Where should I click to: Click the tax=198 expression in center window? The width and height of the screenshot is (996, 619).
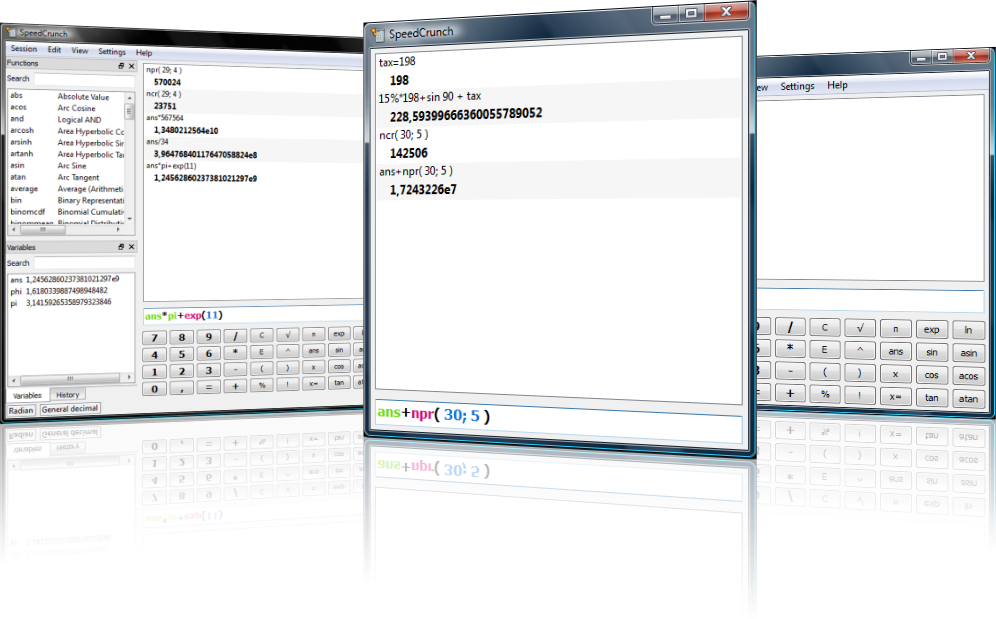[x=397, y=62]
